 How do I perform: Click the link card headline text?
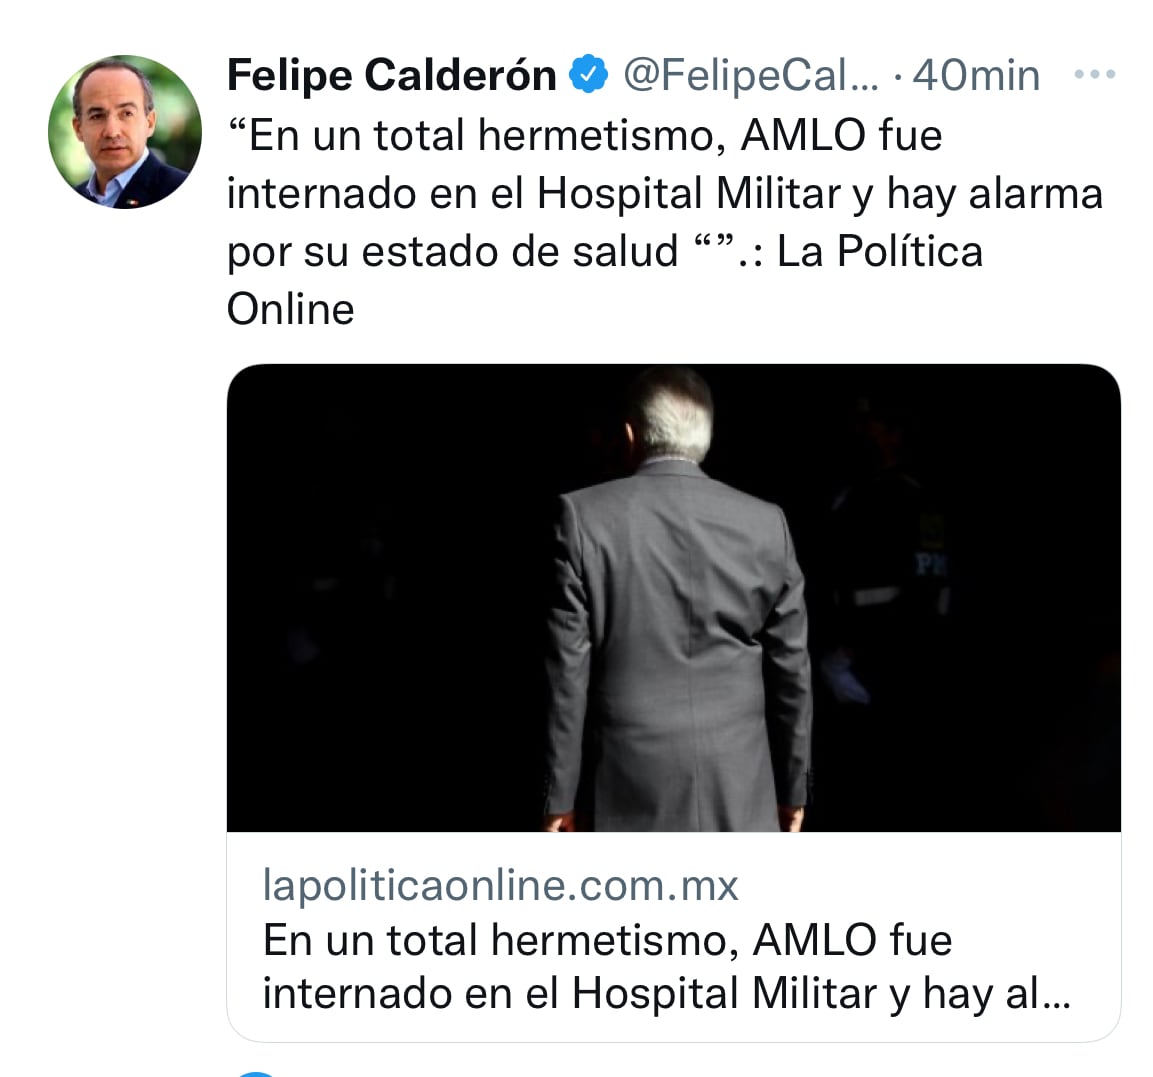coord(666,967)
